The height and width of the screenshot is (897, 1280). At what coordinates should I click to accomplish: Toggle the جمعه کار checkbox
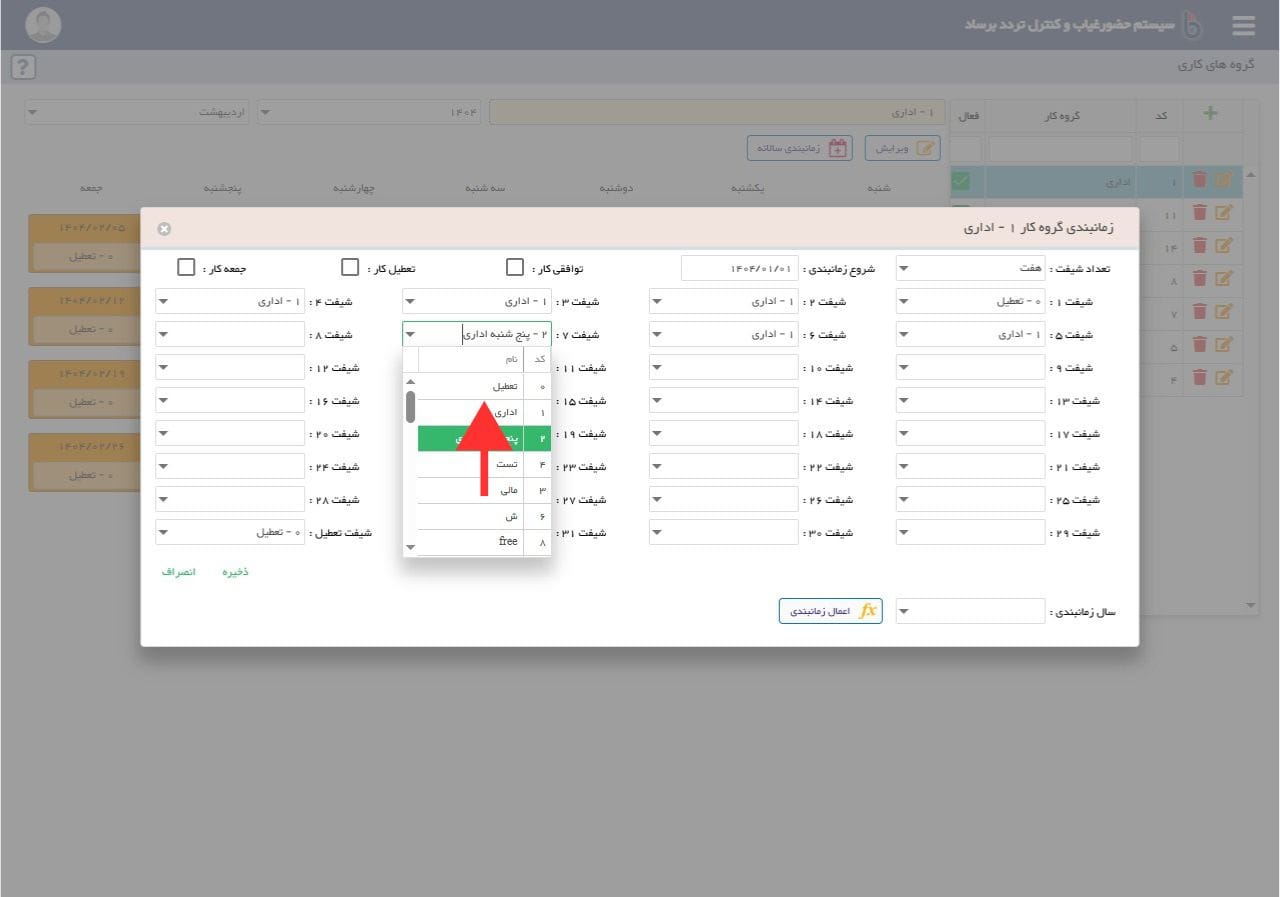(186, 268)
